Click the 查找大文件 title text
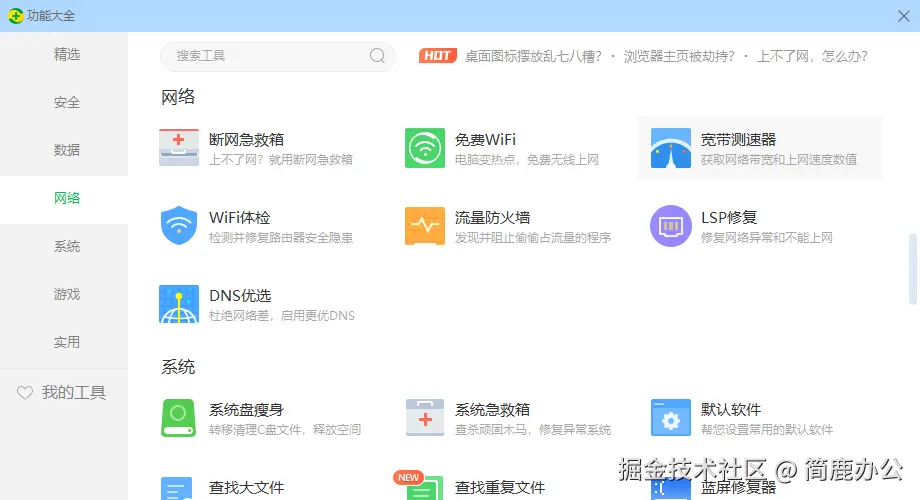Viewport: 920px width, 500px height. (246, 488)
